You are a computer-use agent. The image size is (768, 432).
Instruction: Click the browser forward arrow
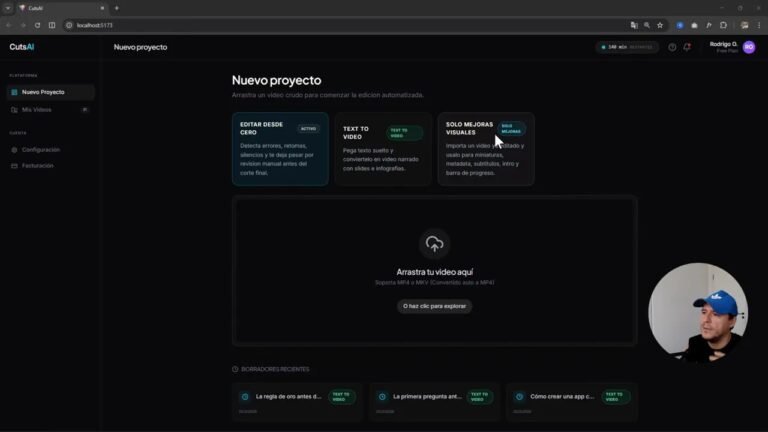click(23, 25)
